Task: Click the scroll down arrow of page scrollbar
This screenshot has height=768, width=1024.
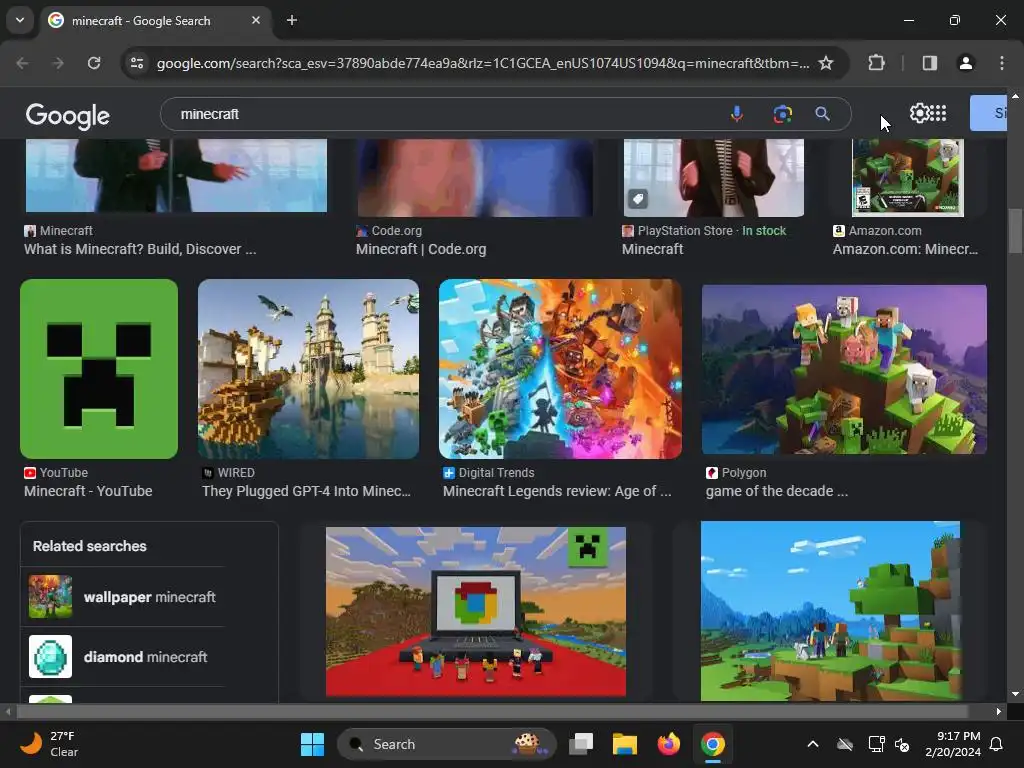Action: pos(1015,694)
